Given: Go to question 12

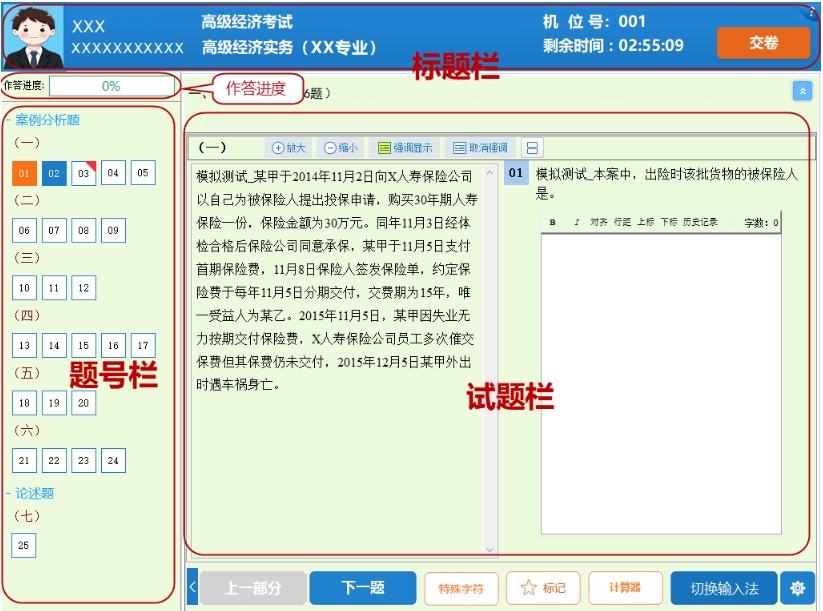Looking at the screenshot, I should click(83, 288).
